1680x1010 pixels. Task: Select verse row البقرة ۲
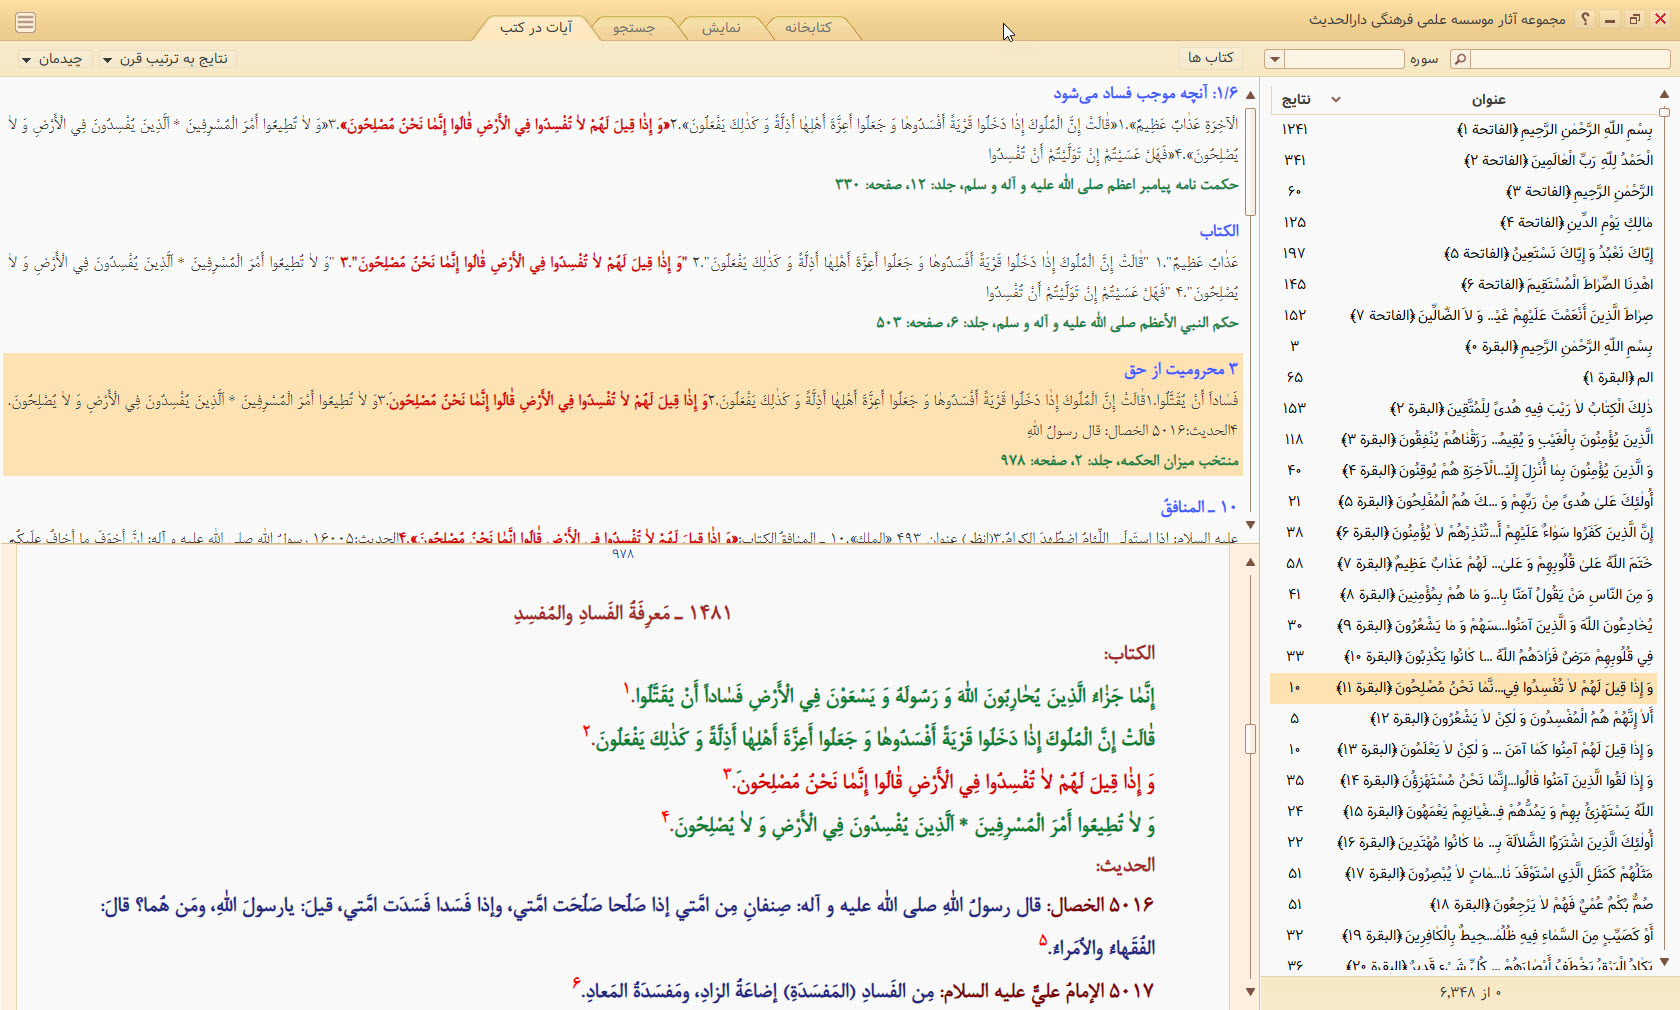point(1464,408)
